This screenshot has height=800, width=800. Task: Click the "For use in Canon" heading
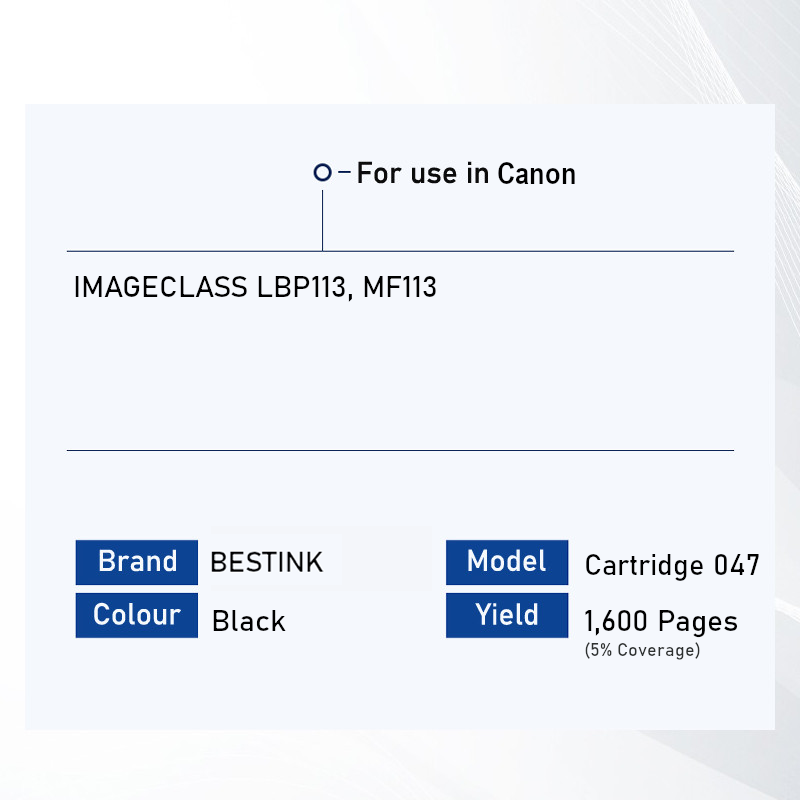pos(466,174)
